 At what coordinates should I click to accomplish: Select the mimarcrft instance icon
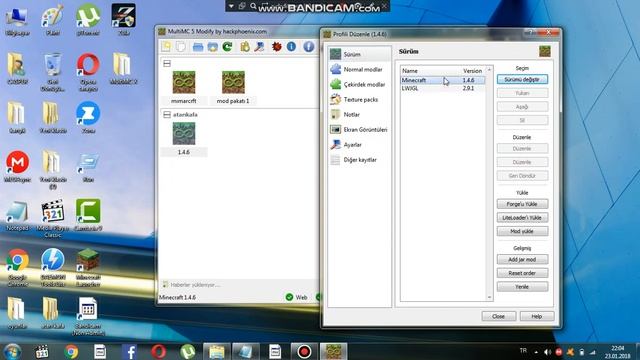[x=184, y=82]
